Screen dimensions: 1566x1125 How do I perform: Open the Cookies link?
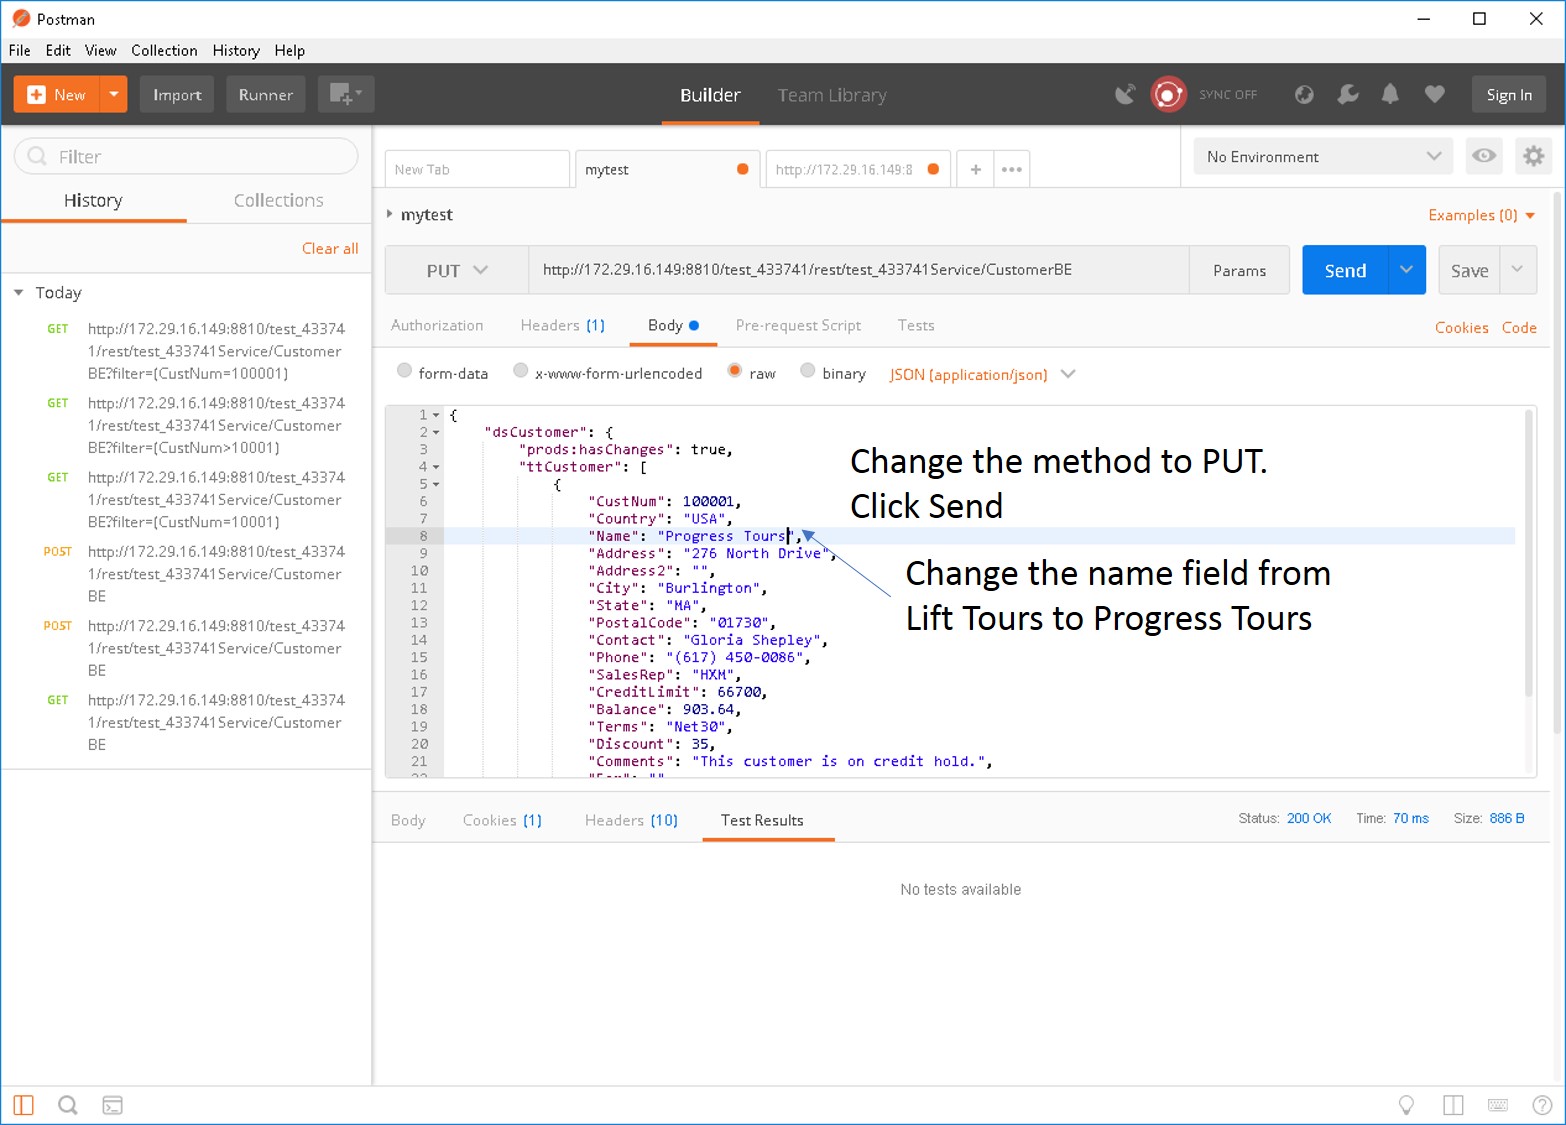(1461, 327)
